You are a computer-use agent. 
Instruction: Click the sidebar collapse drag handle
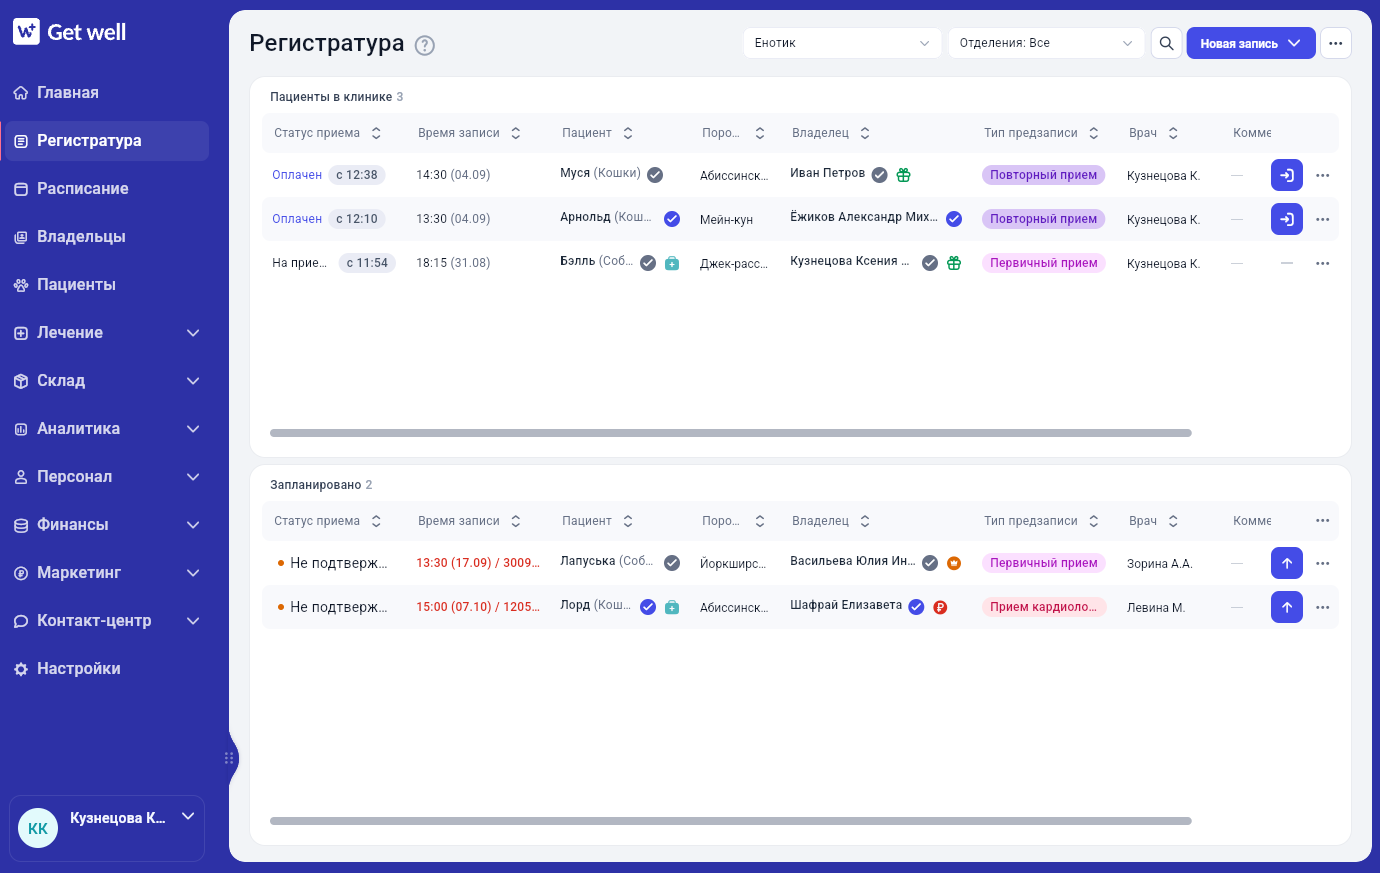[229, 758]
